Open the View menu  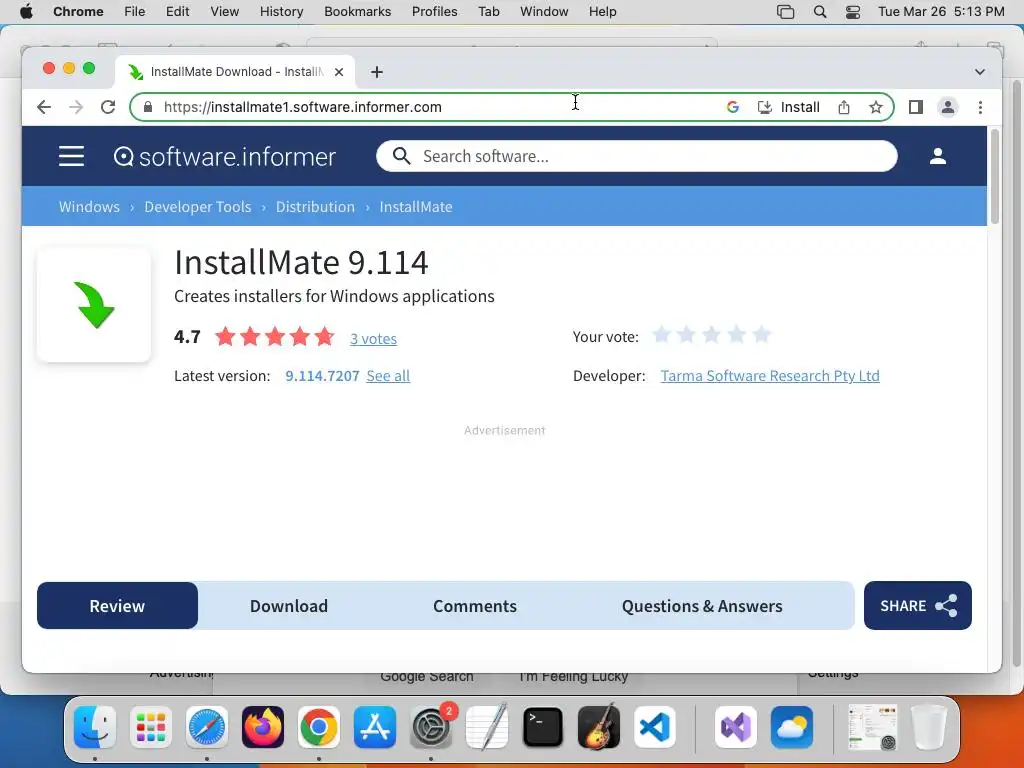pos(225,12)
